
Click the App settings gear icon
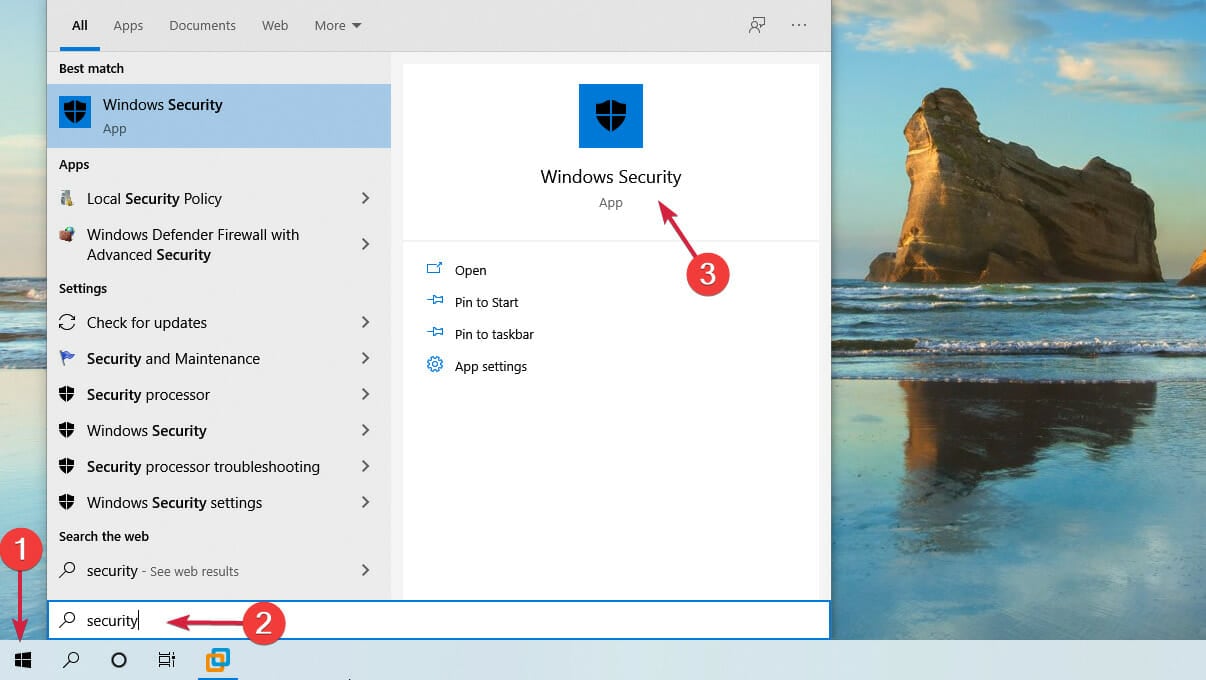tap(435, 365)
